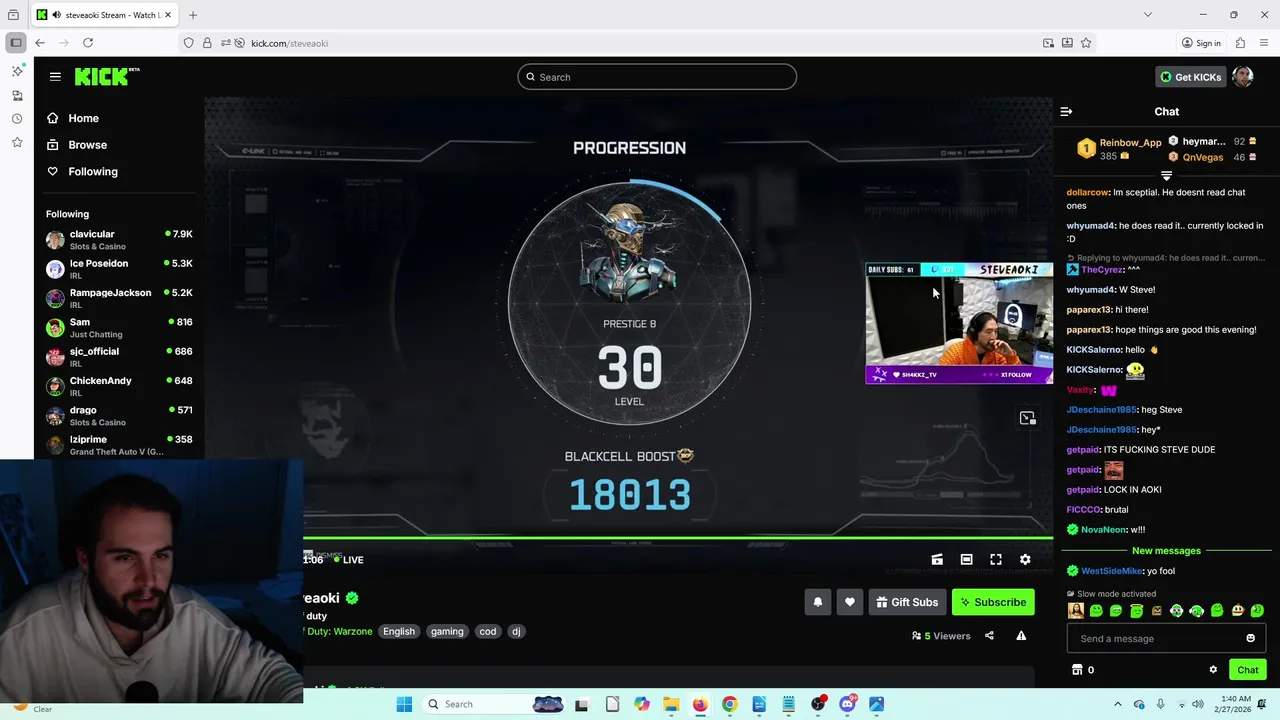Click the picture-in-picture icon on video

pyautogui.click(x=1027, y=418)
